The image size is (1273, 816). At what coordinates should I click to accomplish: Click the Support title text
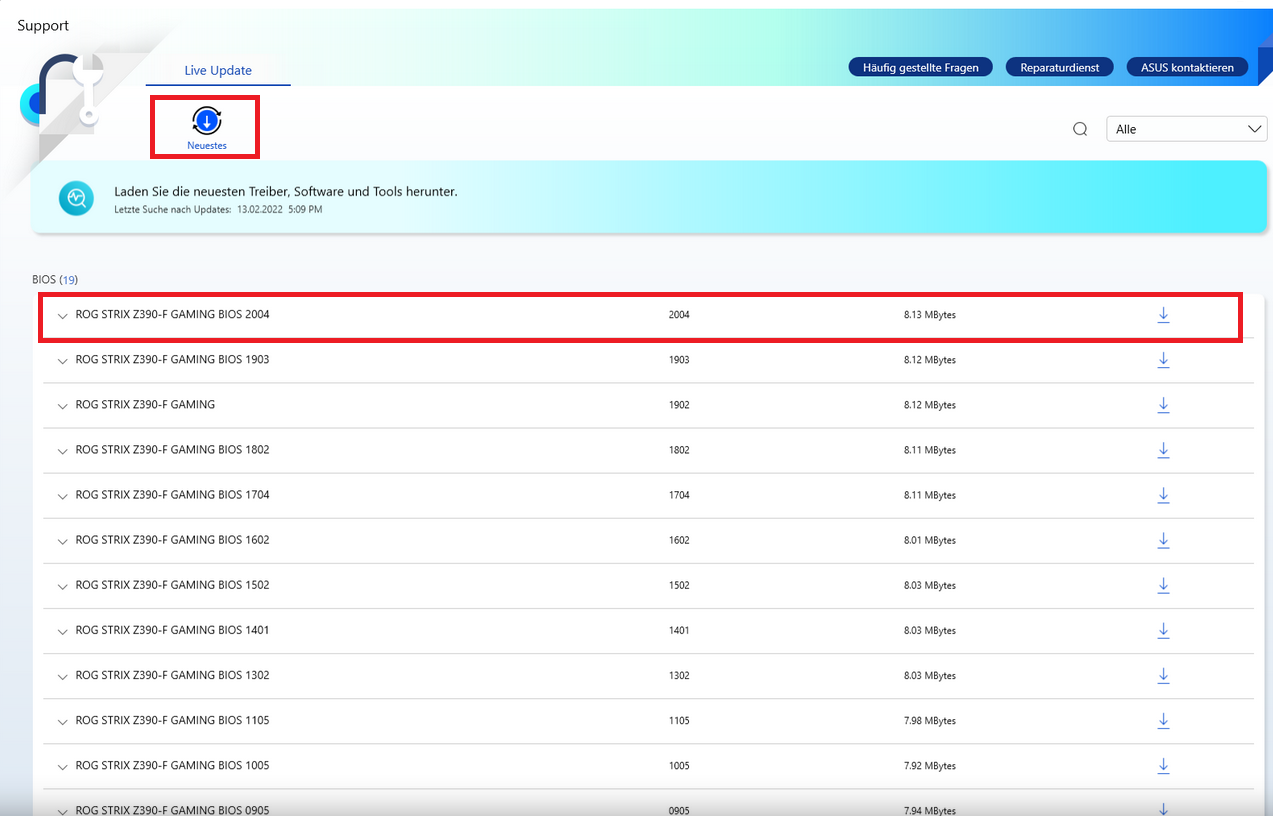(44, 26)
